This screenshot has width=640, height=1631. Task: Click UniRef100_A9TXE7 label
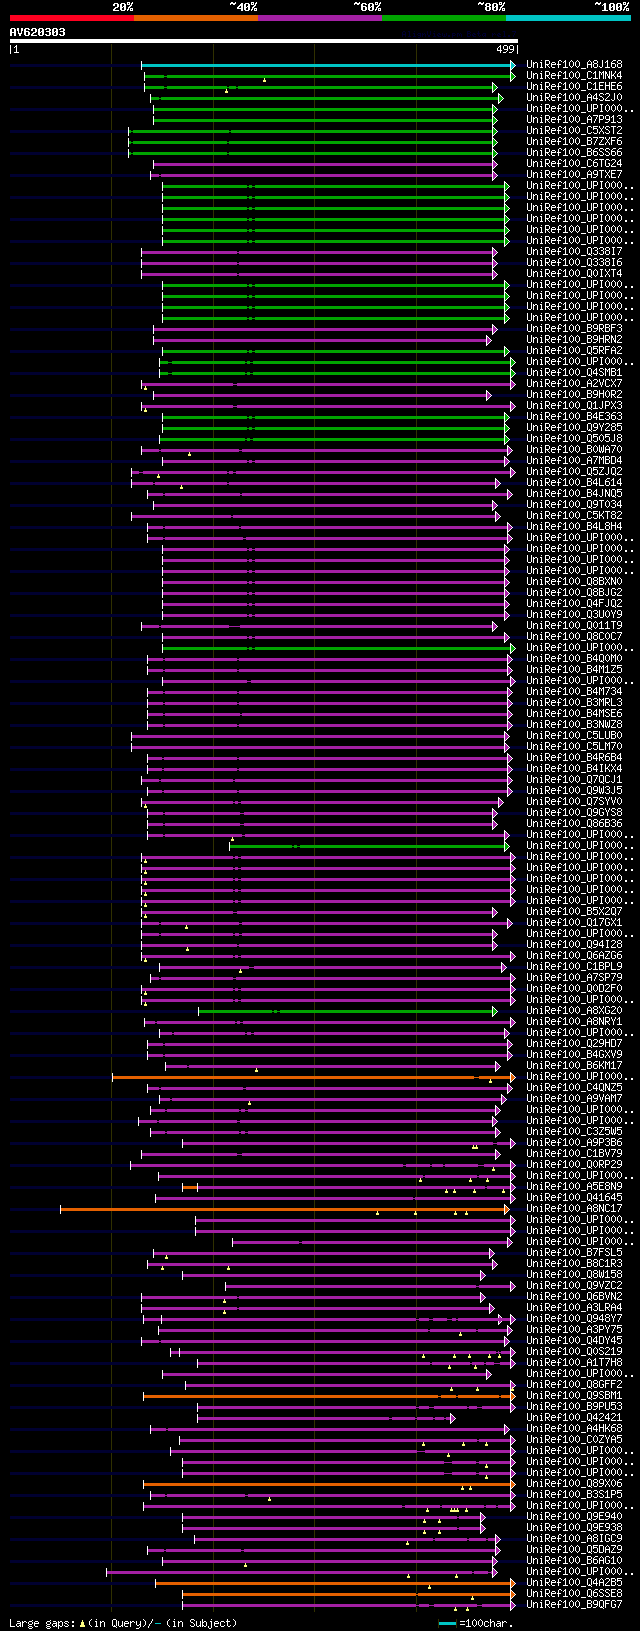574,174
